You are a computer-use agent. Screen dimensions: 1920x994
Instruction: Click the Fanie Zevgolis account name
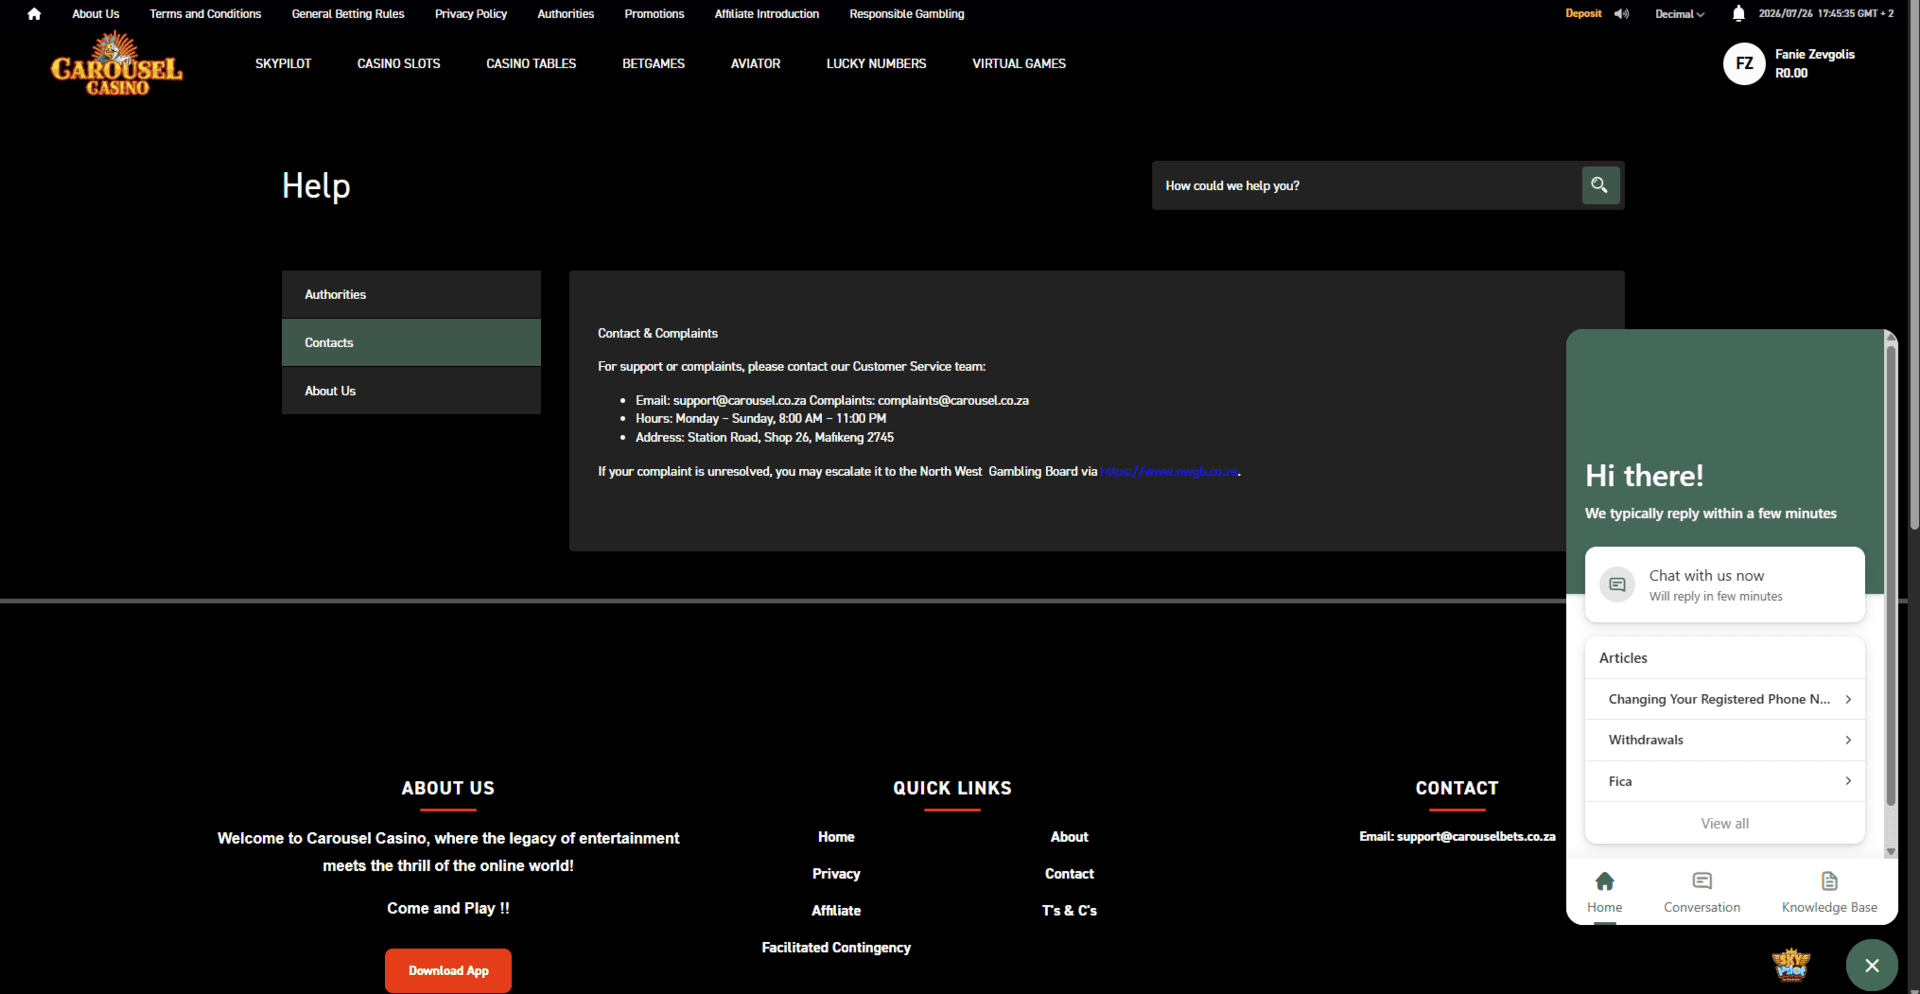[x=1814, y=55]
